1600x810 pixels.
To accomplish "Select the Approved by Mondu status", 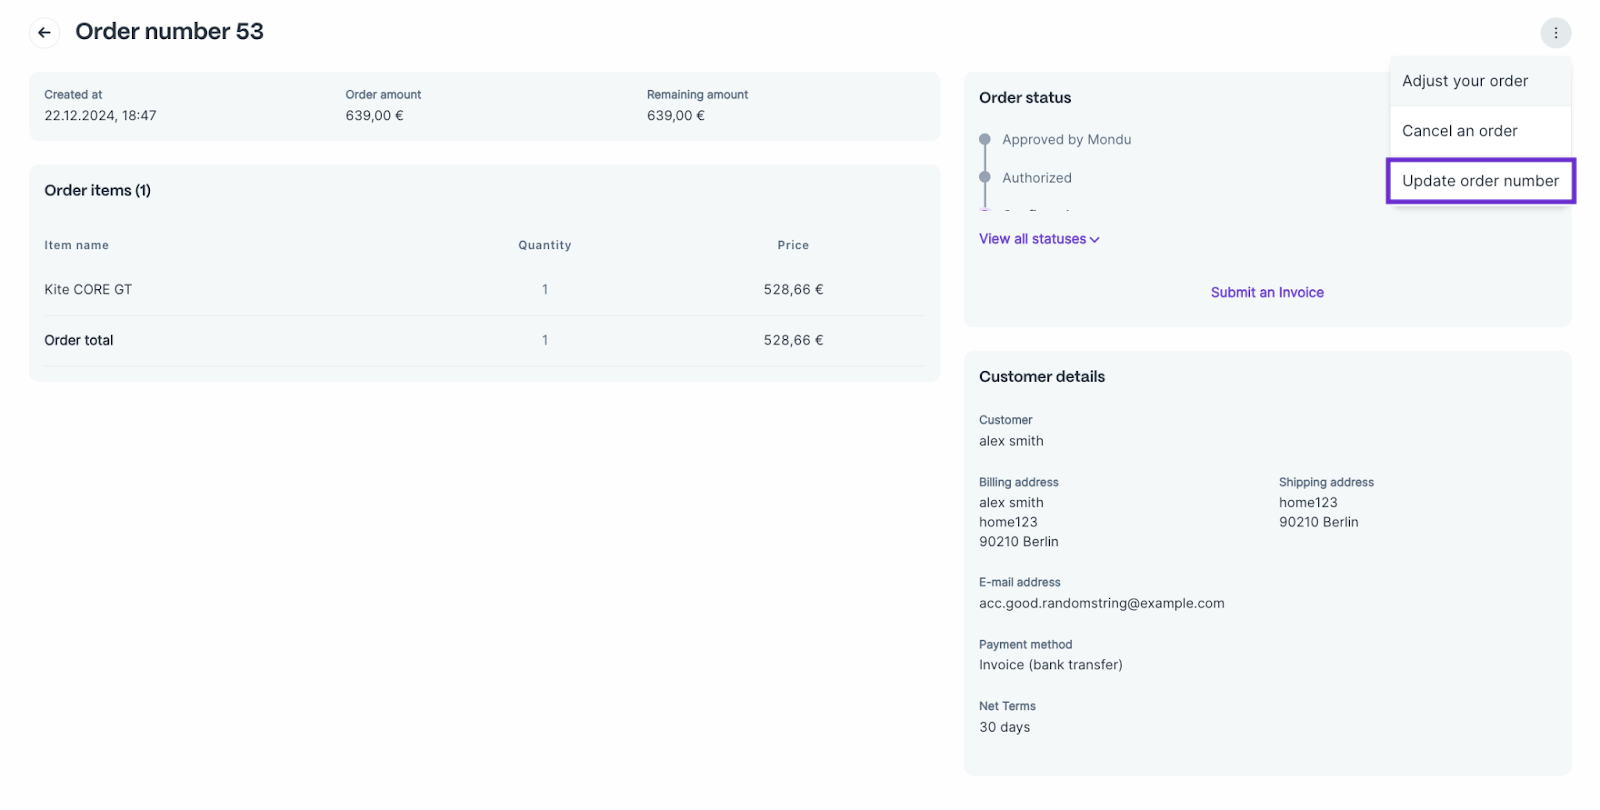I will coord(1066,140).
